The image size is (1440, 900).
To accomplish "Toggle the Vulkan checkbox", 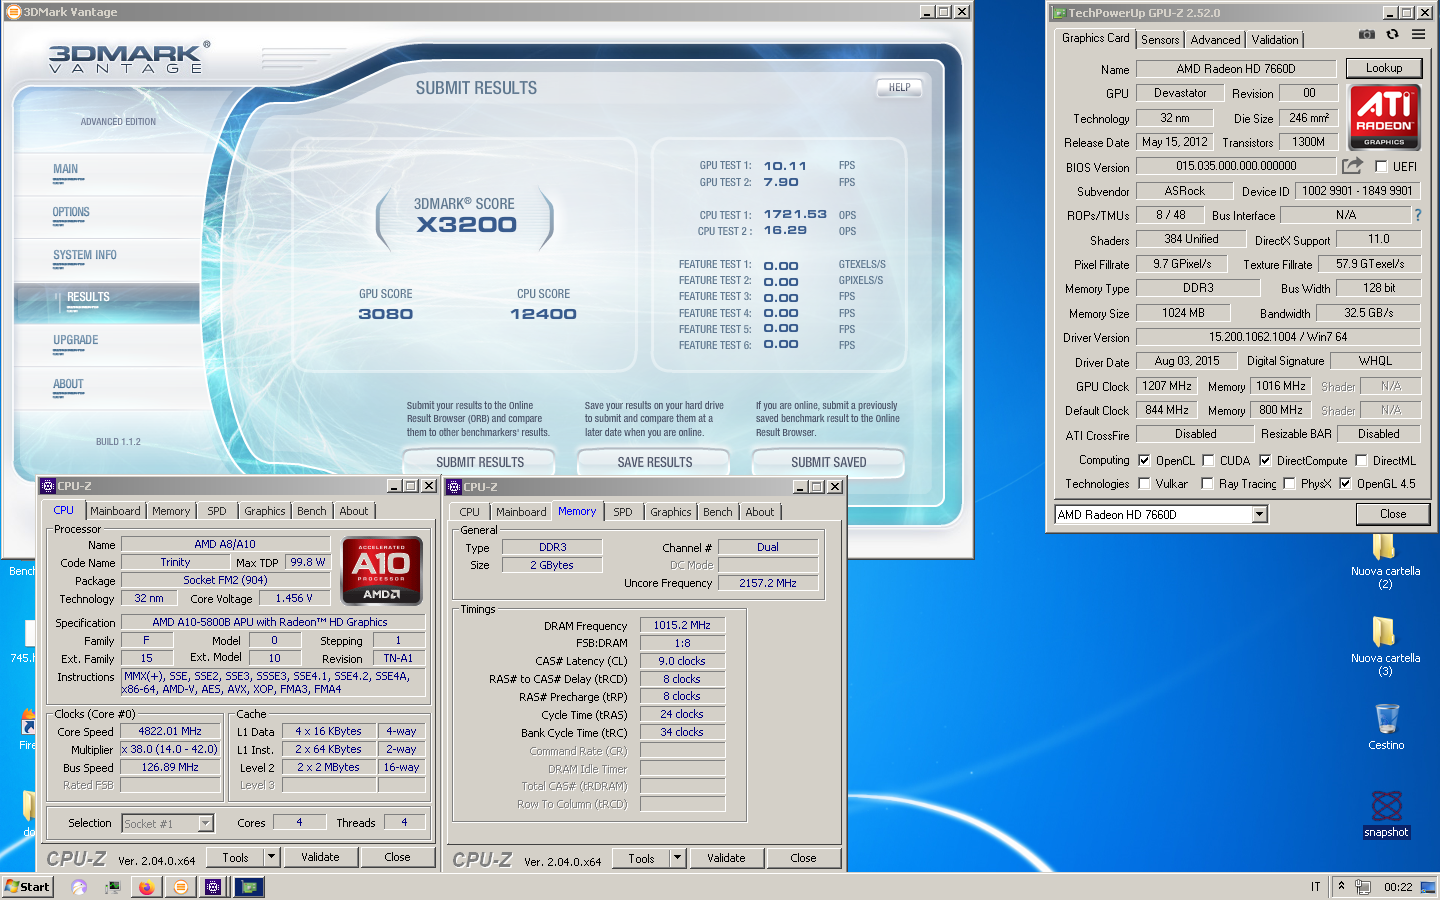I will point(1144,484).
